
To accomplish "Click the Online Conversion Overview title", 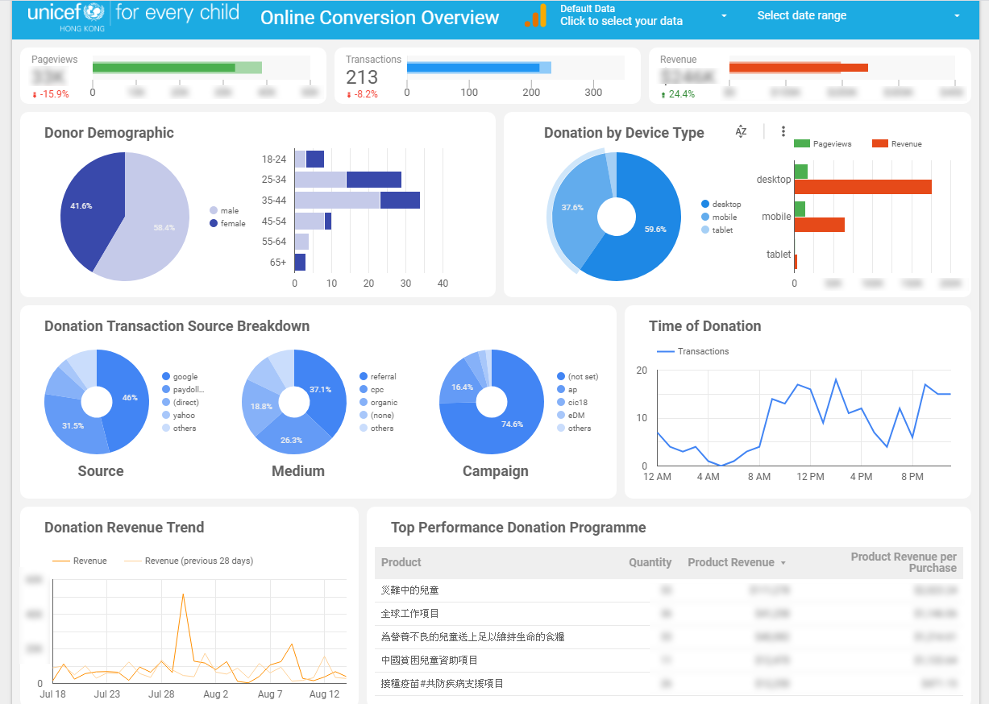I will [x=379, y=18].
